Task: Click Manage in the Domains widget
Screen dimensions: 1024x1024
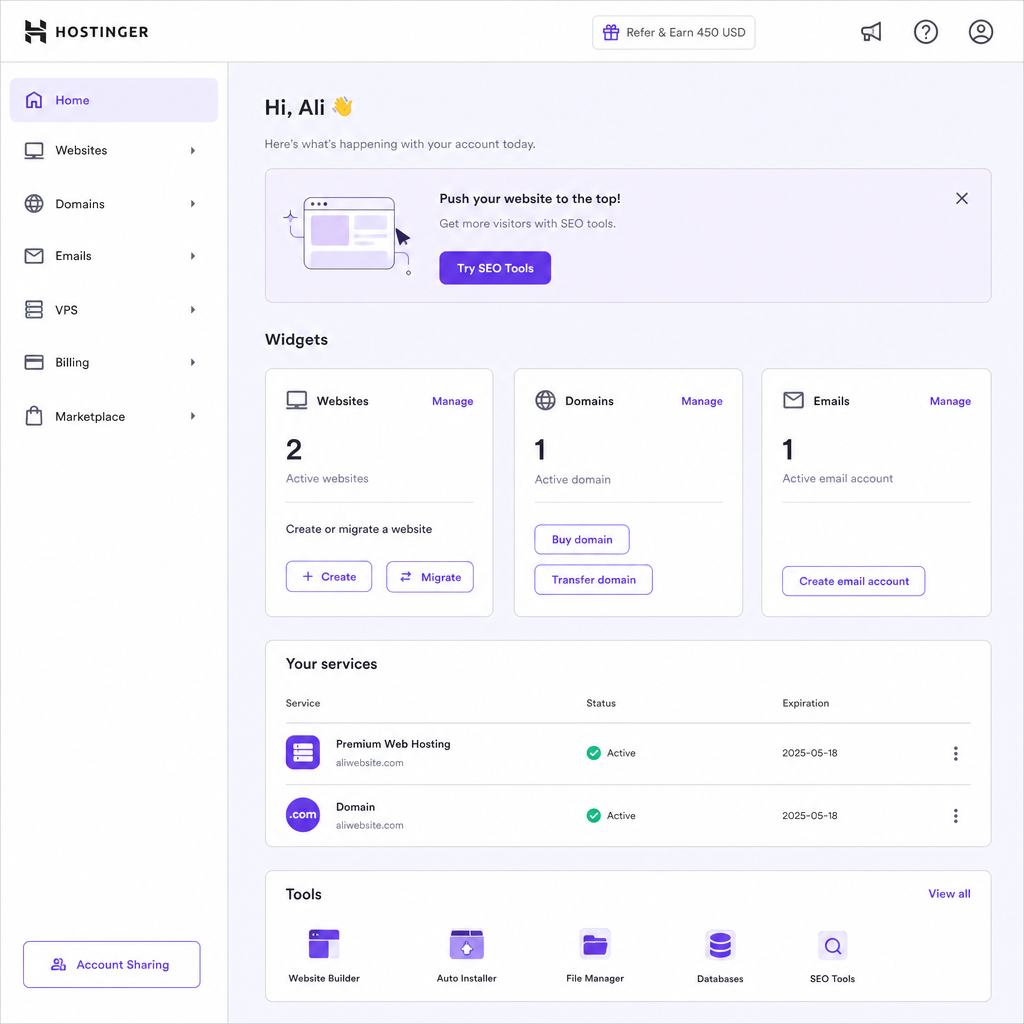Action: click(702, 401)
